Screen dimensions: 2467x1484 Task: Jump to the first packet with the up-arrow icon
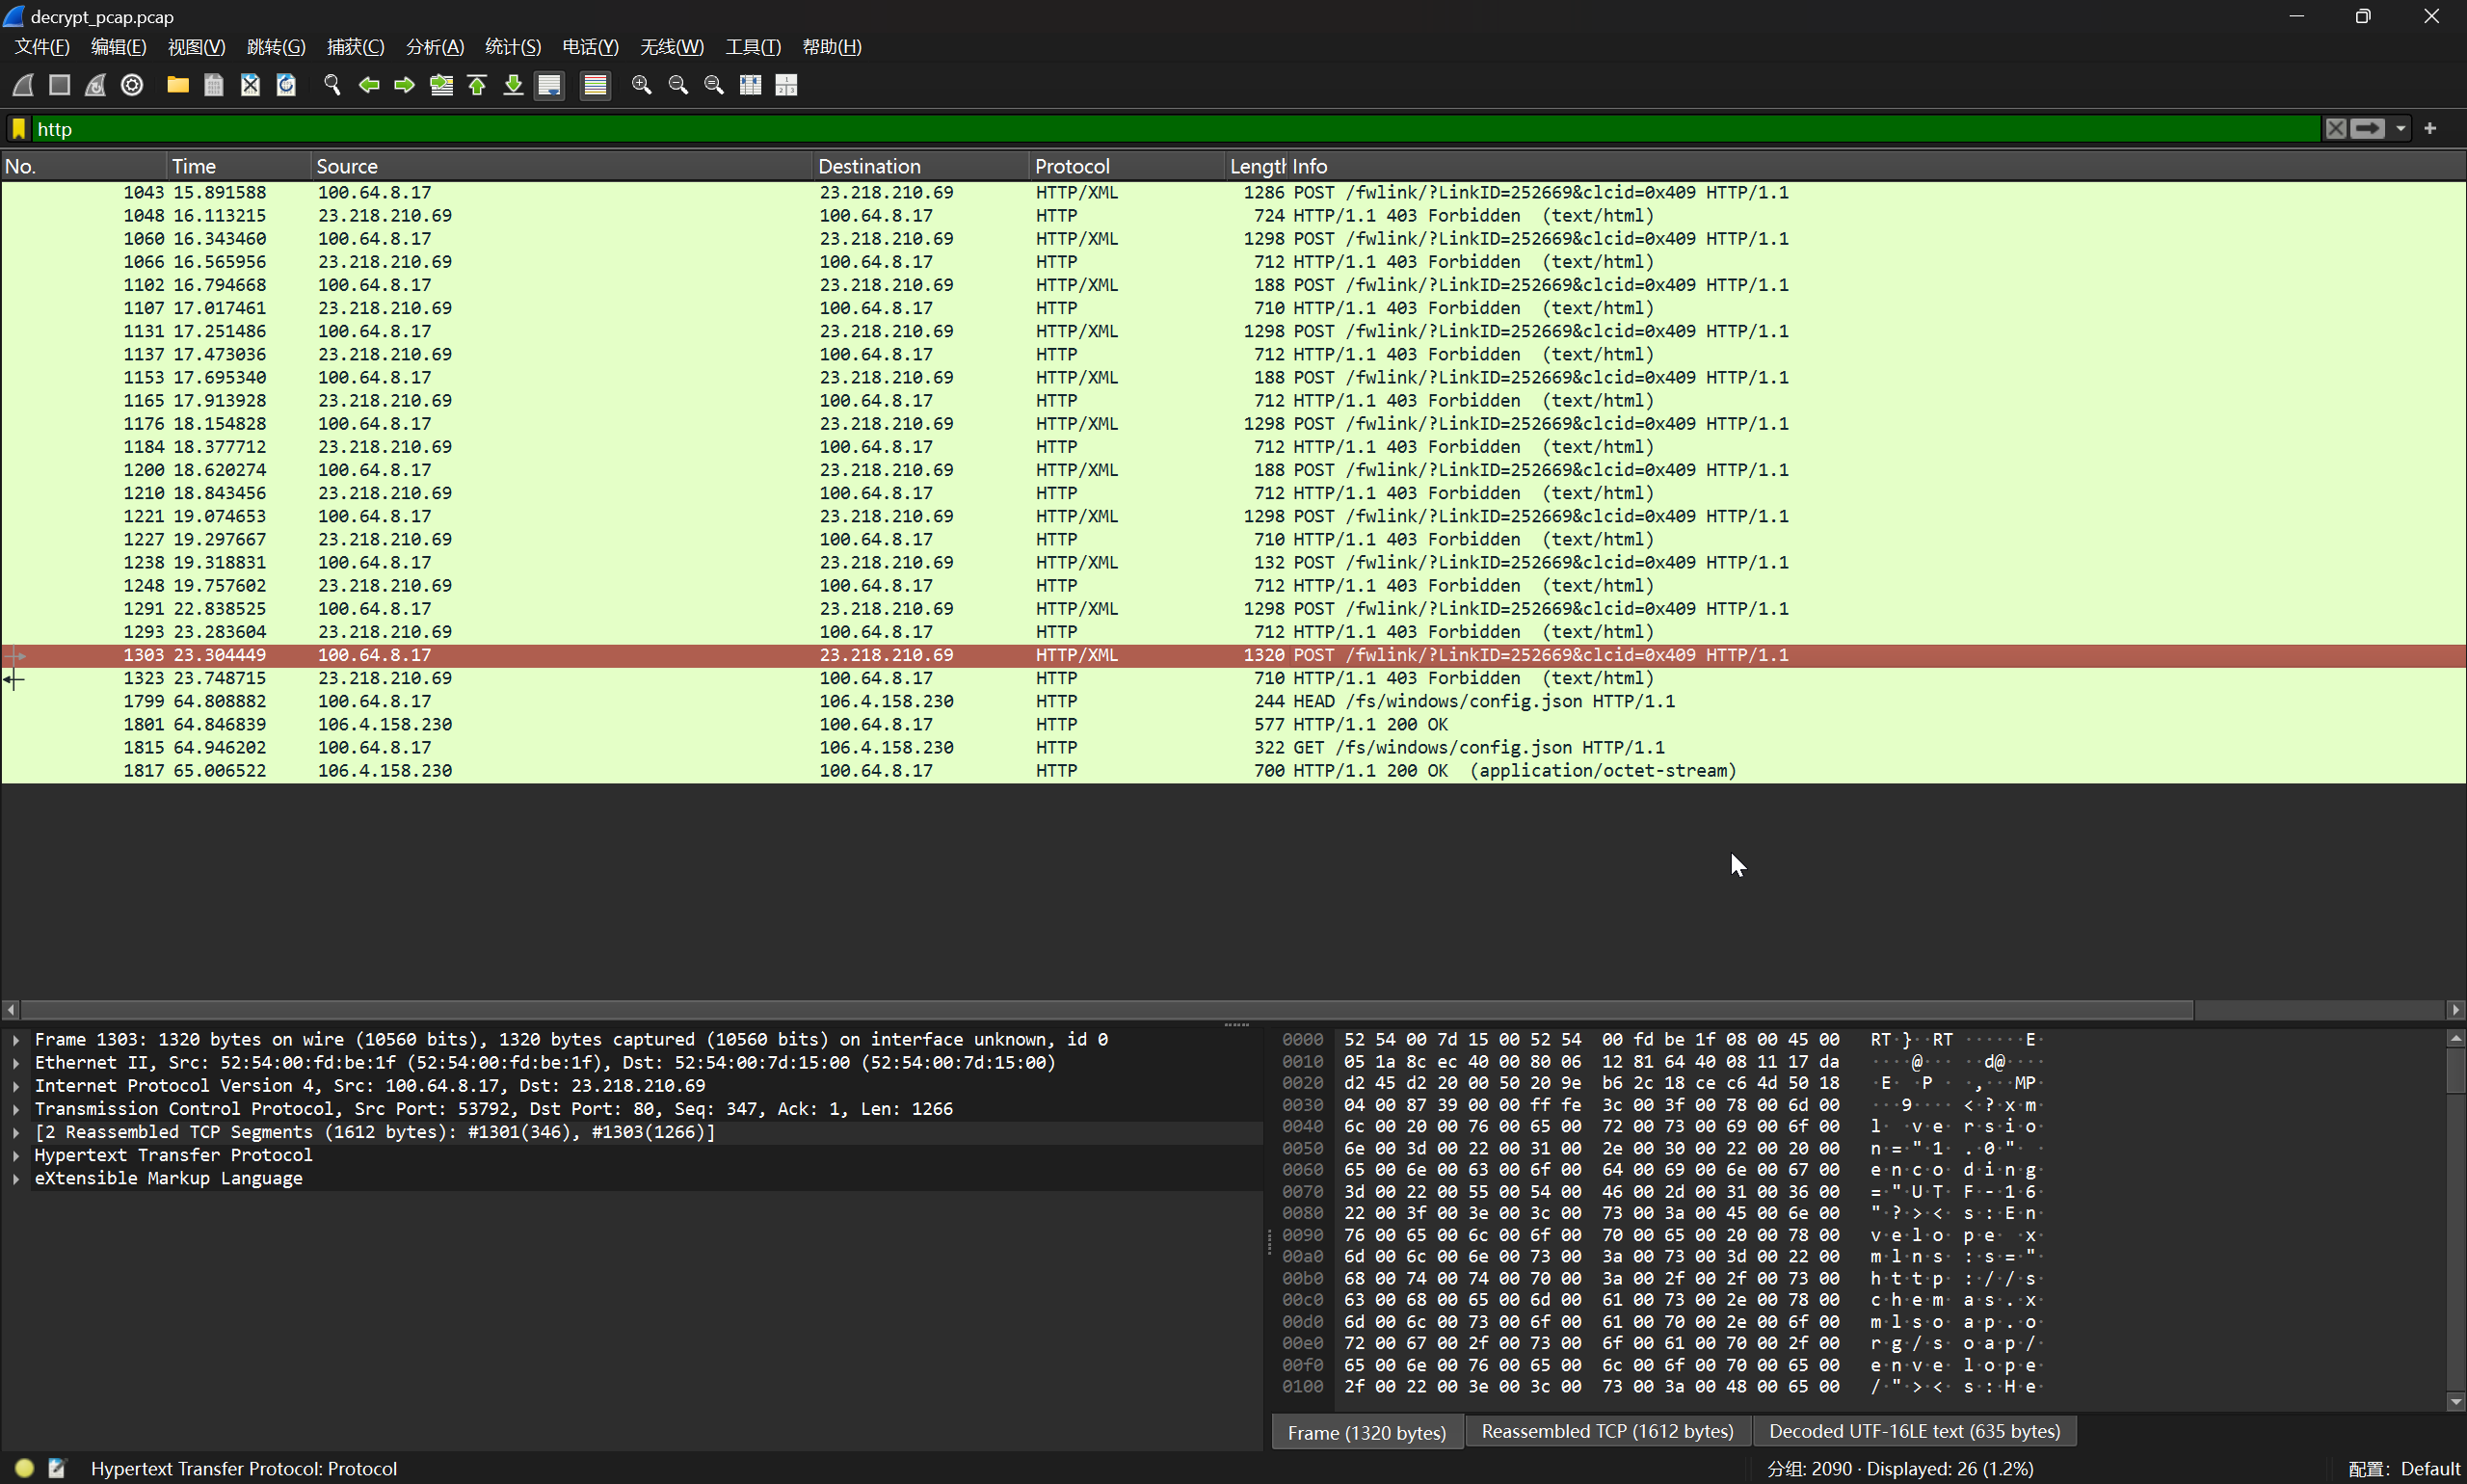click(x=477, y=85)
